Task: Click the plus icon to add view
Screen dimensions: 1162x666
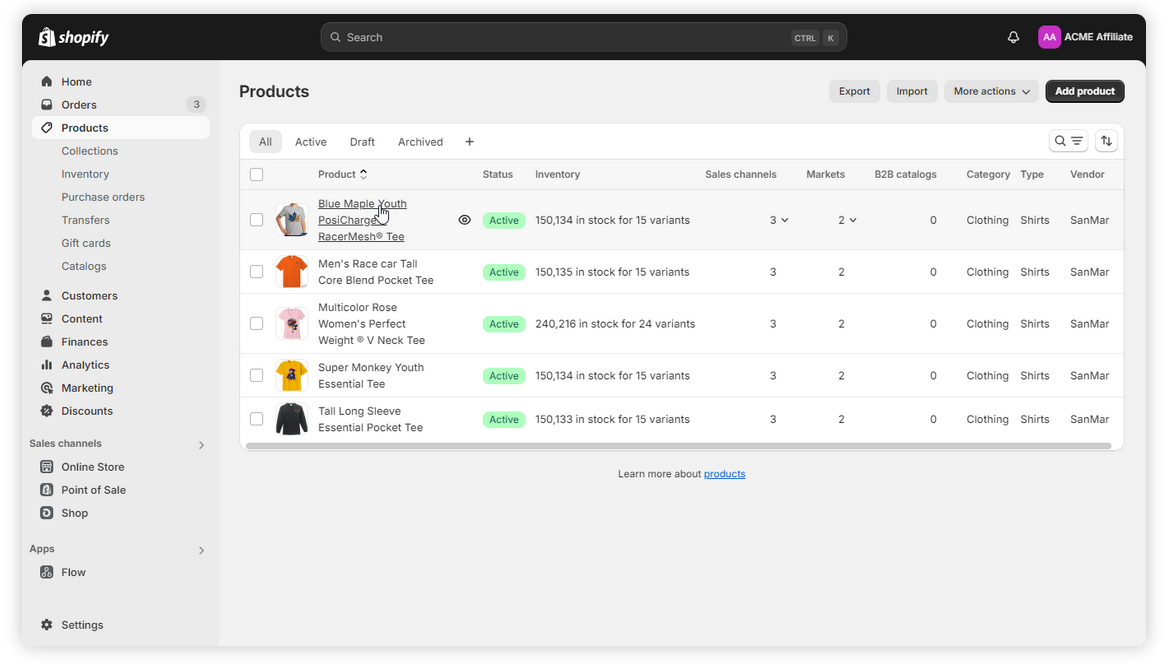Action: 469,142
